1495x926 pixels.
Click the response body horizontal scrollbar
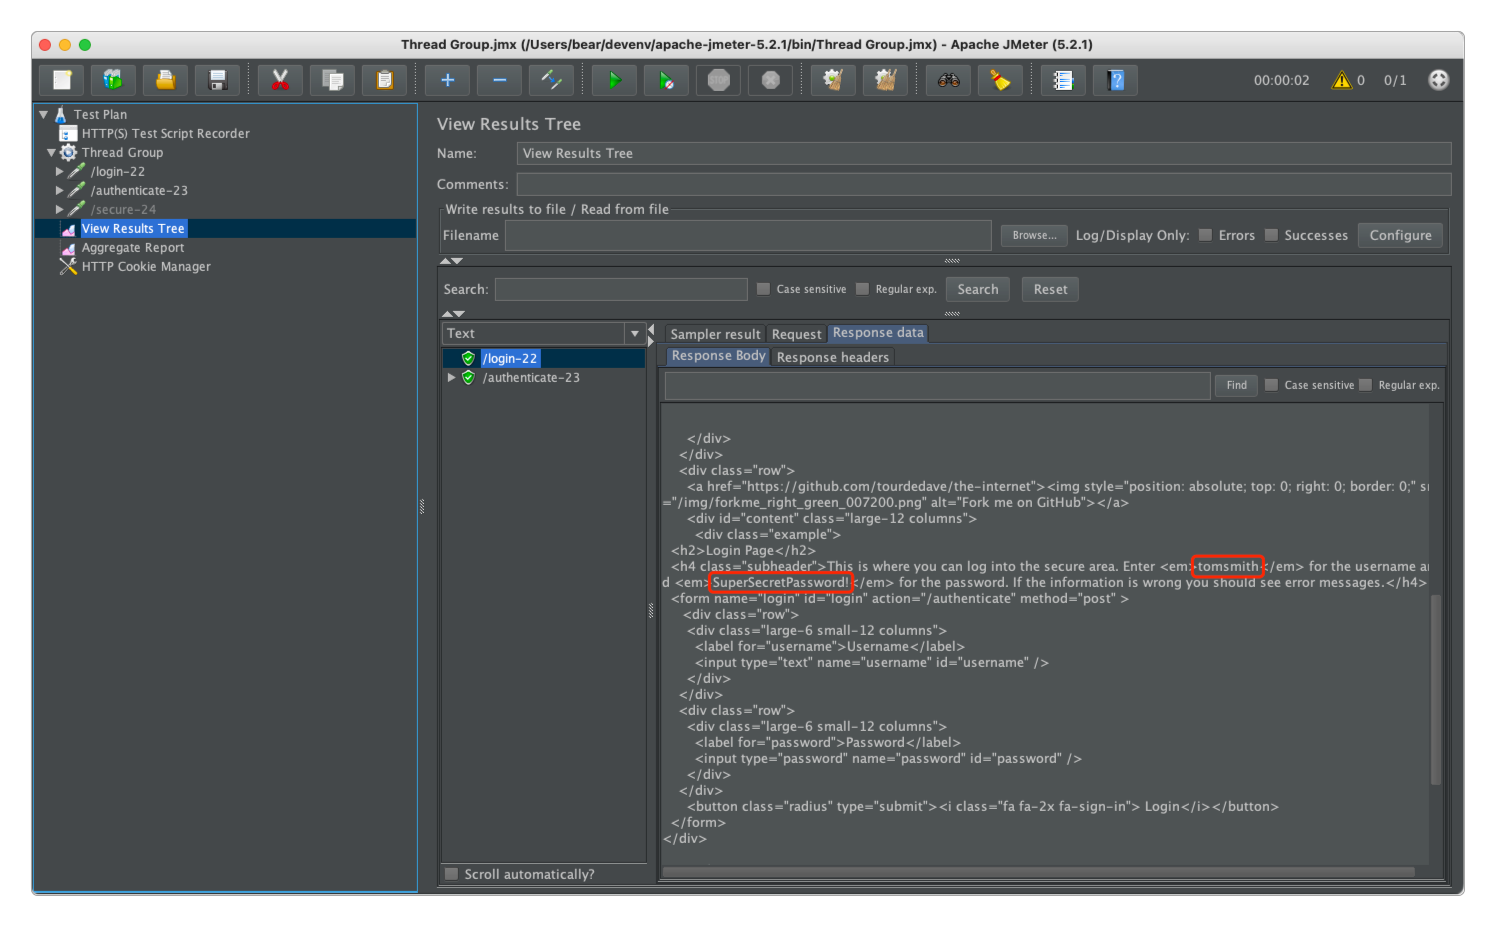coord(1038,872)
